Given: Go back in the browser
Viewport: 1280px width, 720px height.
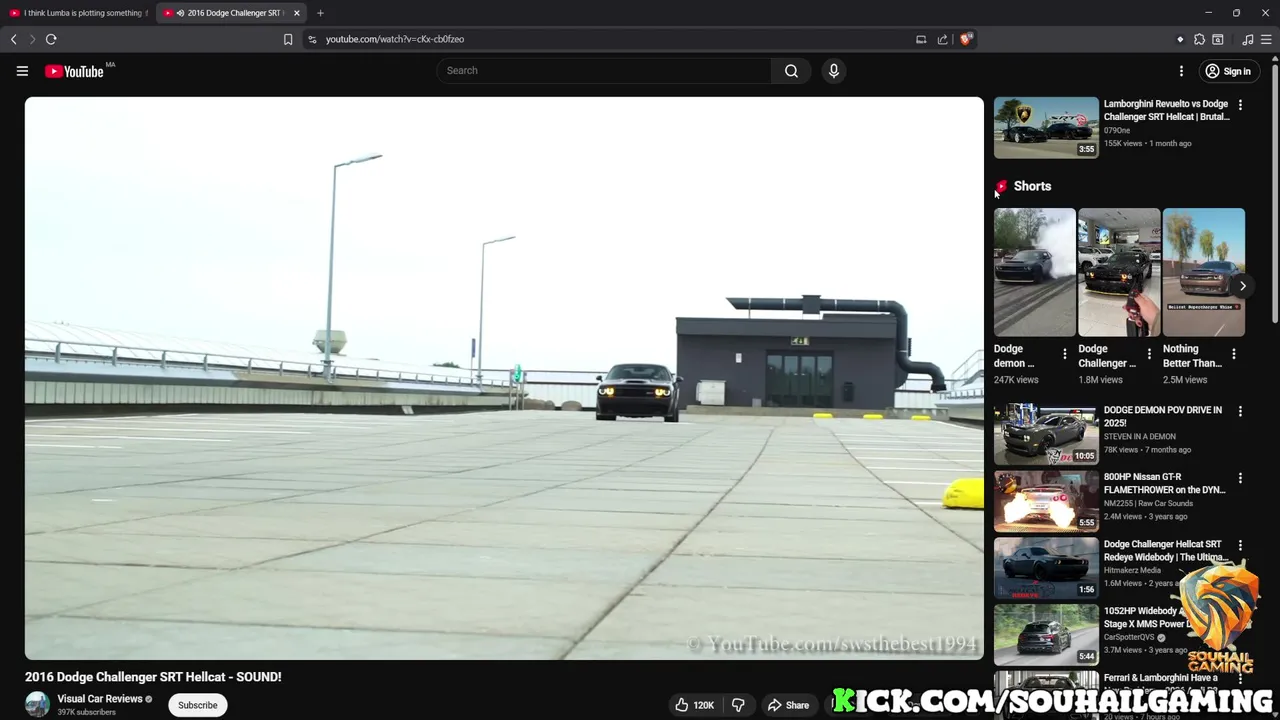Looking at the screenshot, I should point(14,39).
